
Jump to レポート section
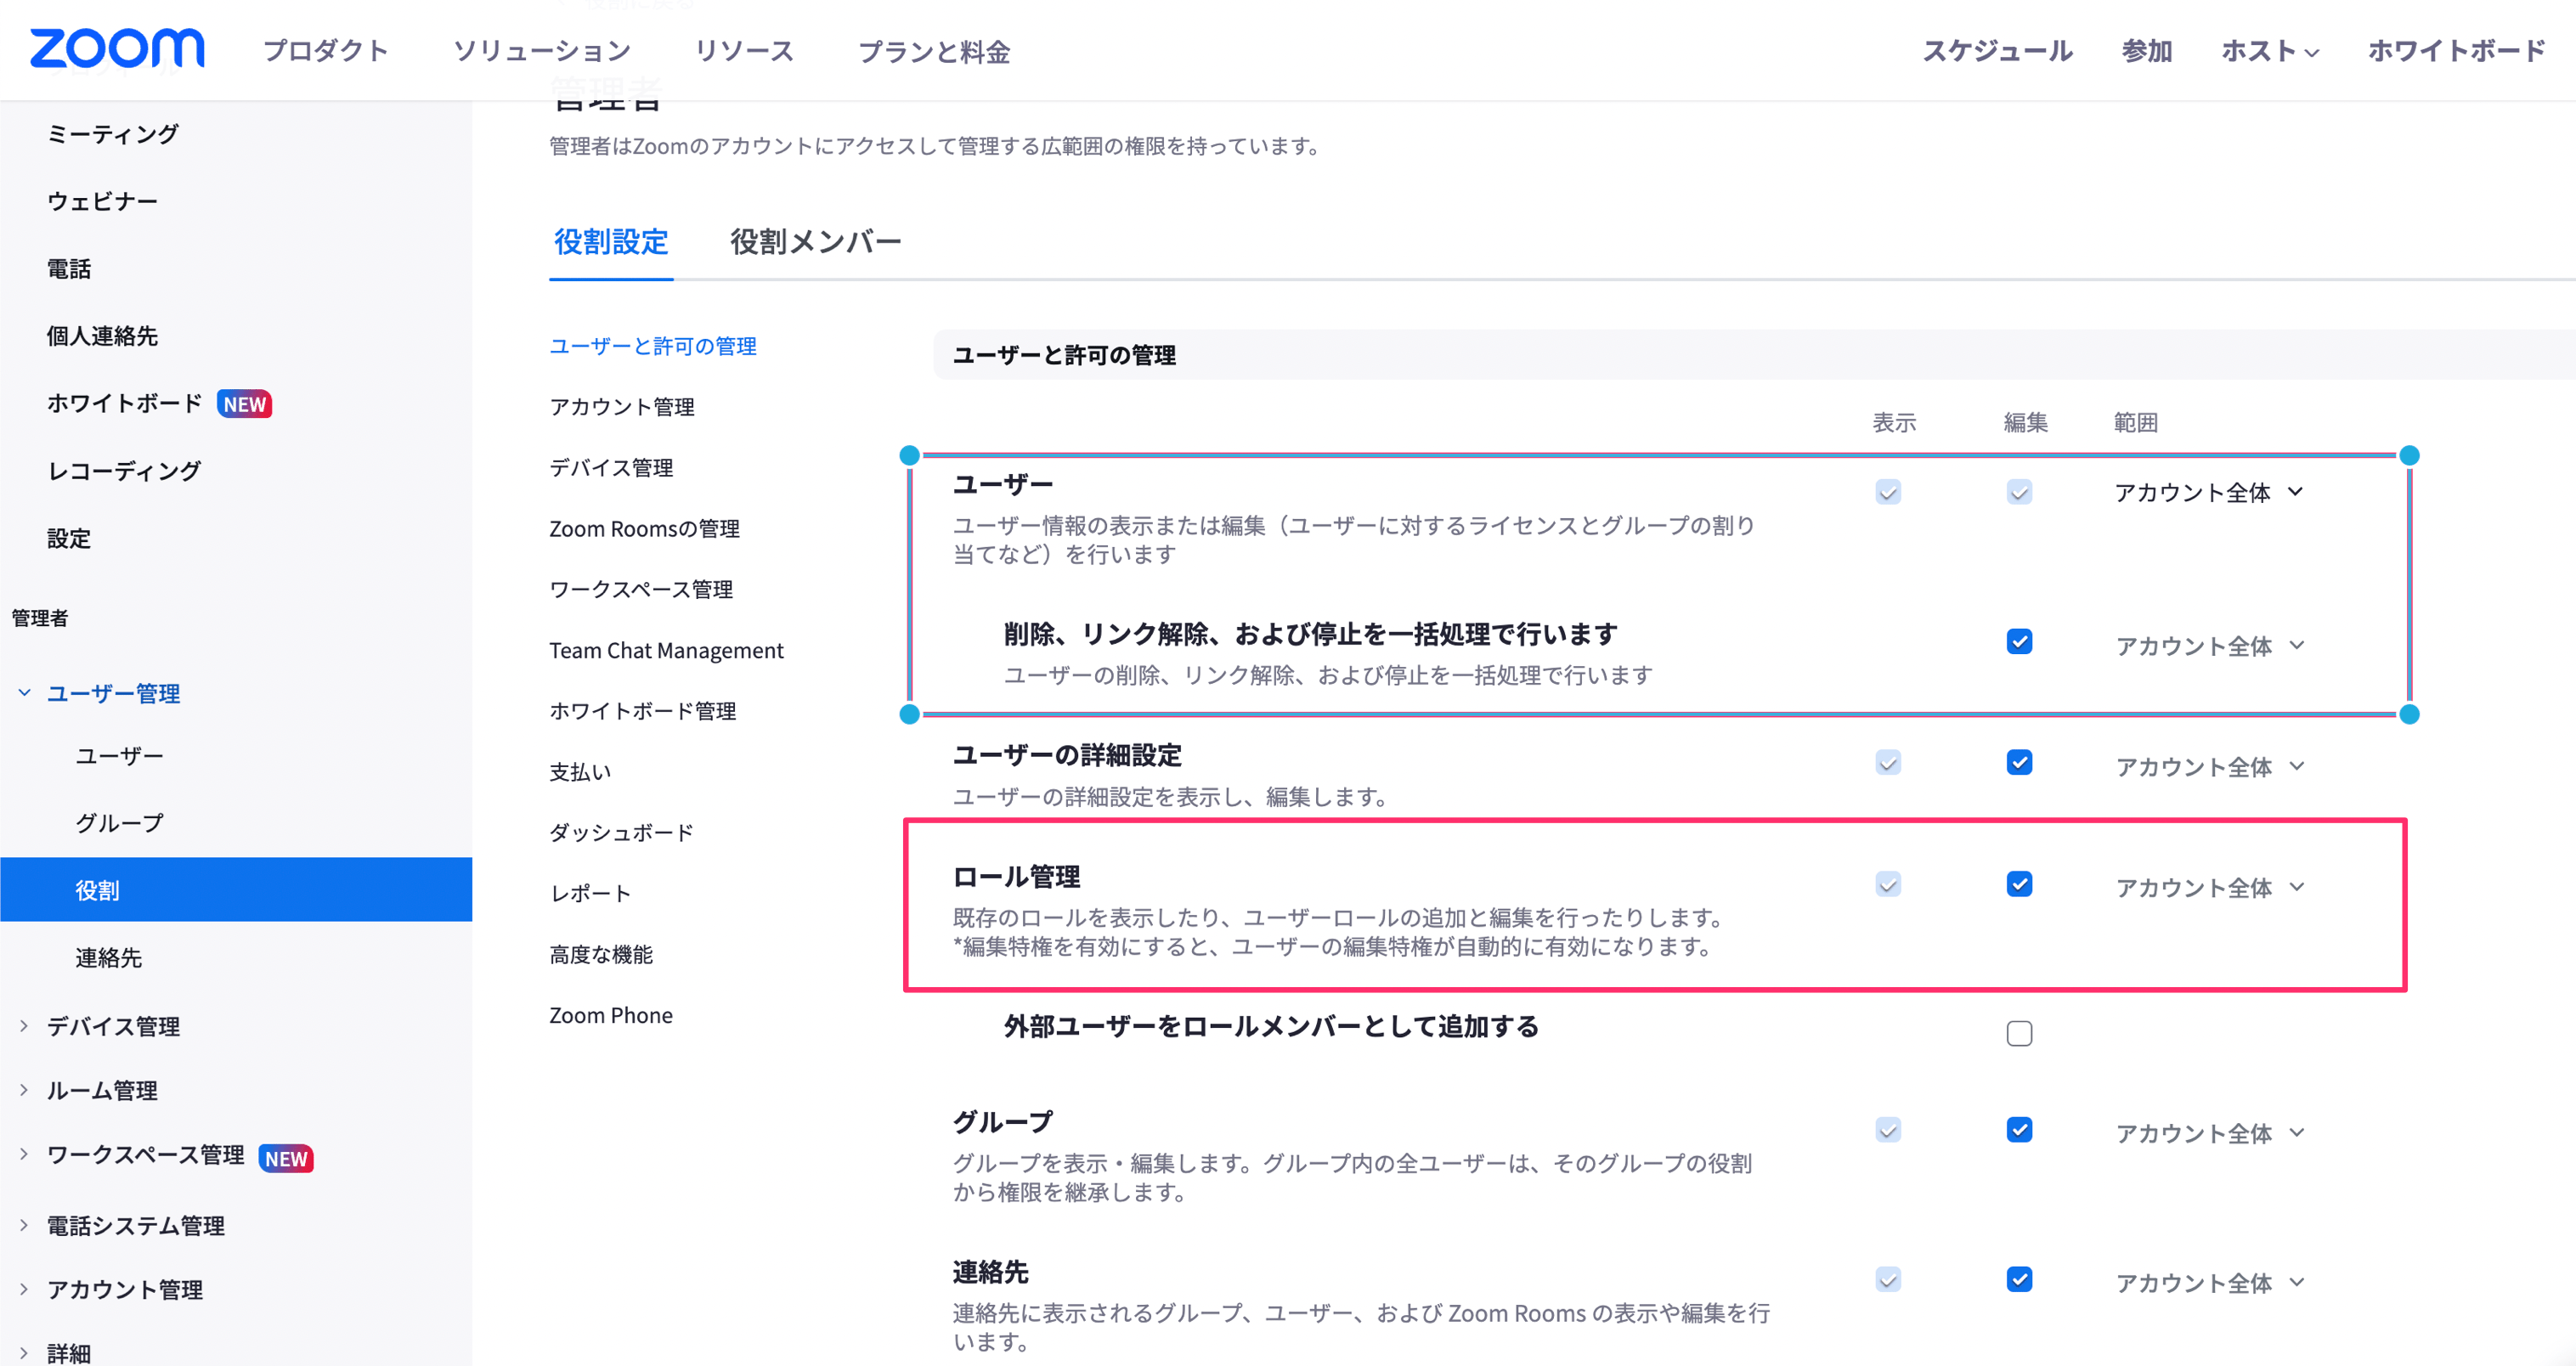pyautogui.click(x=590, y=894)
